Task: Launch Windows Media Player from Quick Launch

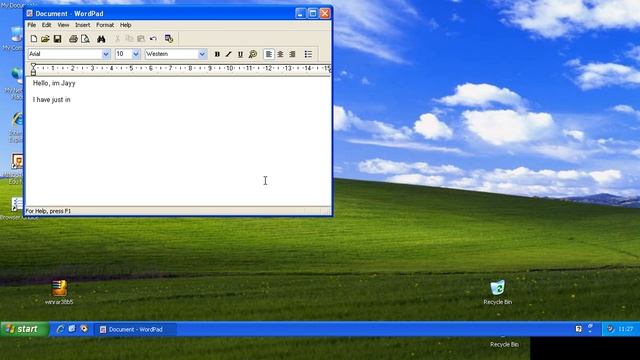Action: (x=84, y=329)
